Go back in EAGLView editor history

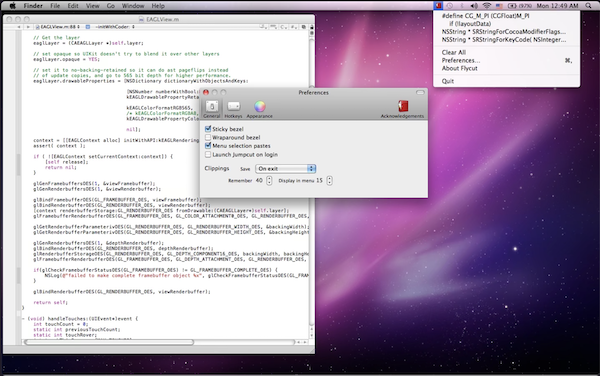coord(19,27)
